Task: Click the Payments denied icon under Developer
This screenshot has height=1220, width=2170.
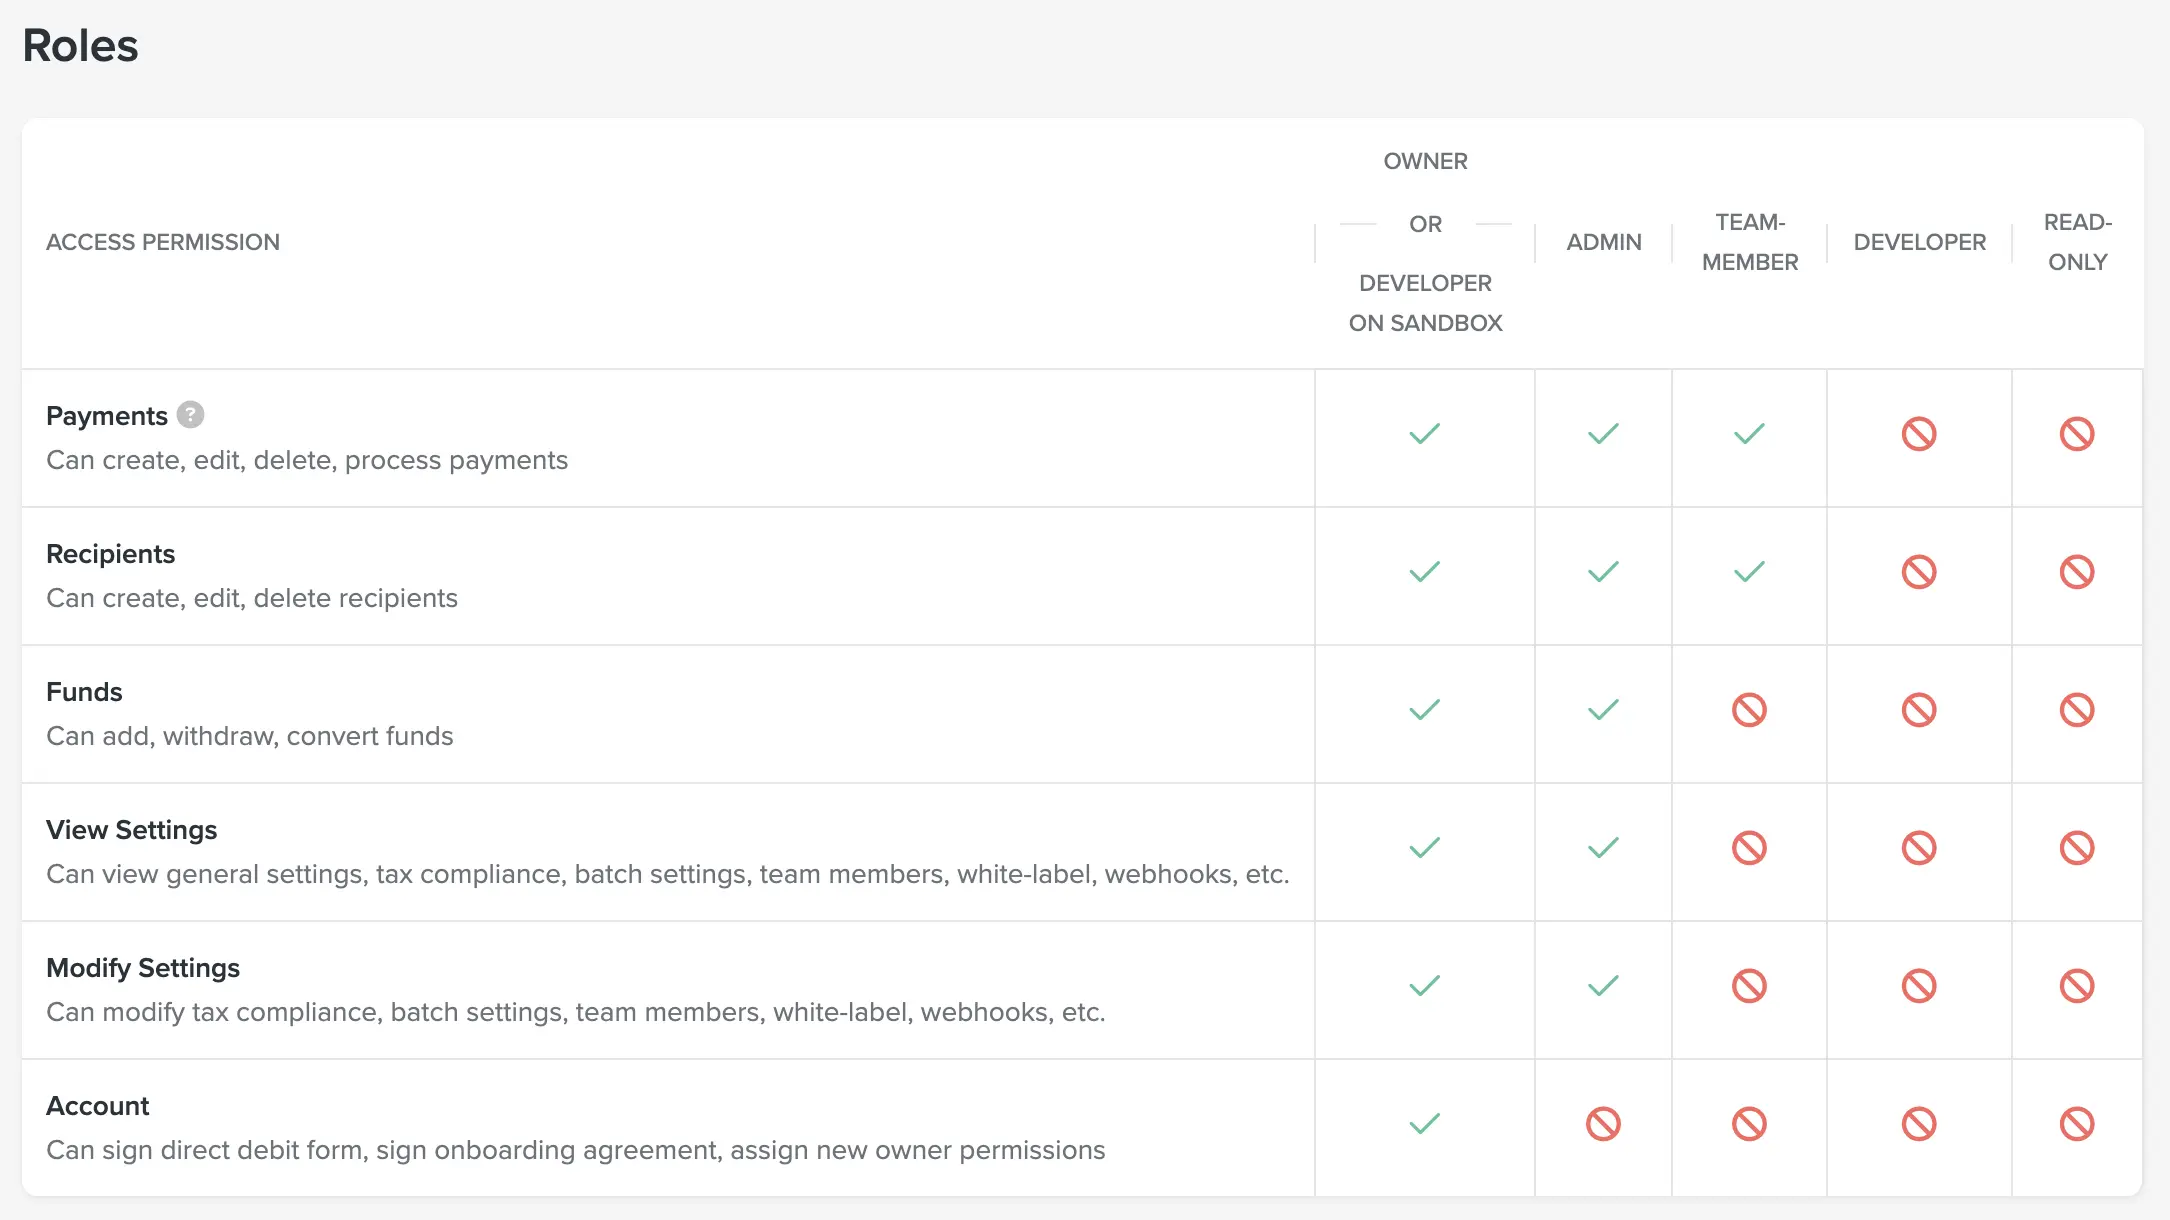Action: (x=1919, y=434)
